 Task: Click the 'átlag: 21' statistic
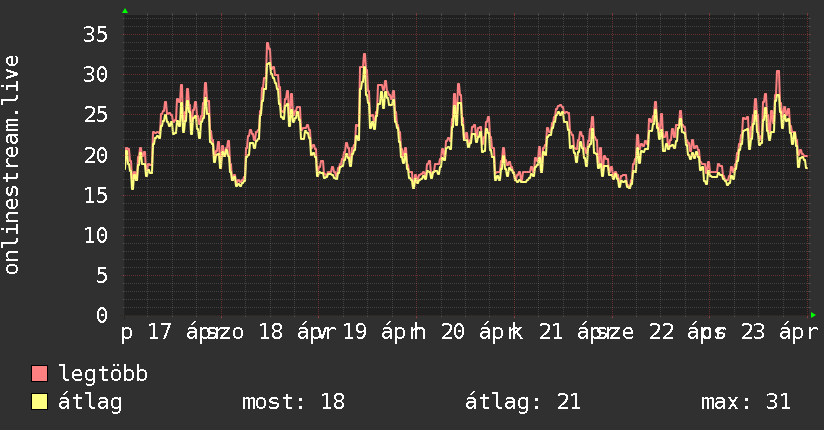523,402
